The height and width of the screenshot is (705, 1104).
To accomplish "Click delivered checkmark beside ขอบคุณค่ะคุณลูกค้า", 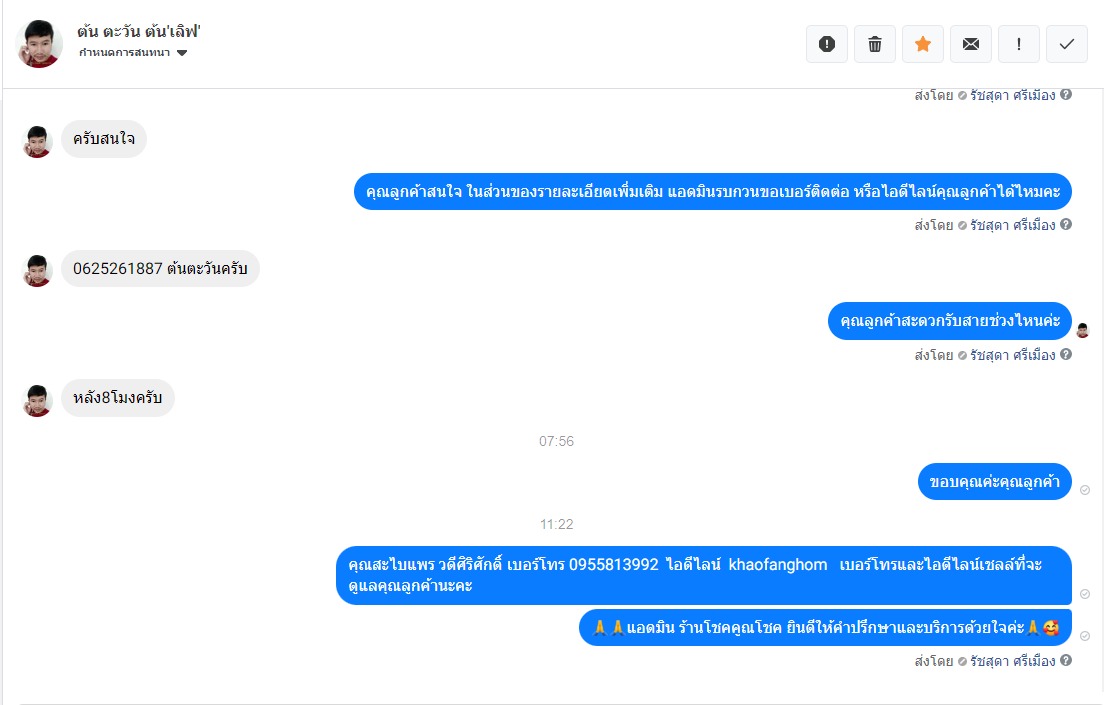I will point(1085,490).
